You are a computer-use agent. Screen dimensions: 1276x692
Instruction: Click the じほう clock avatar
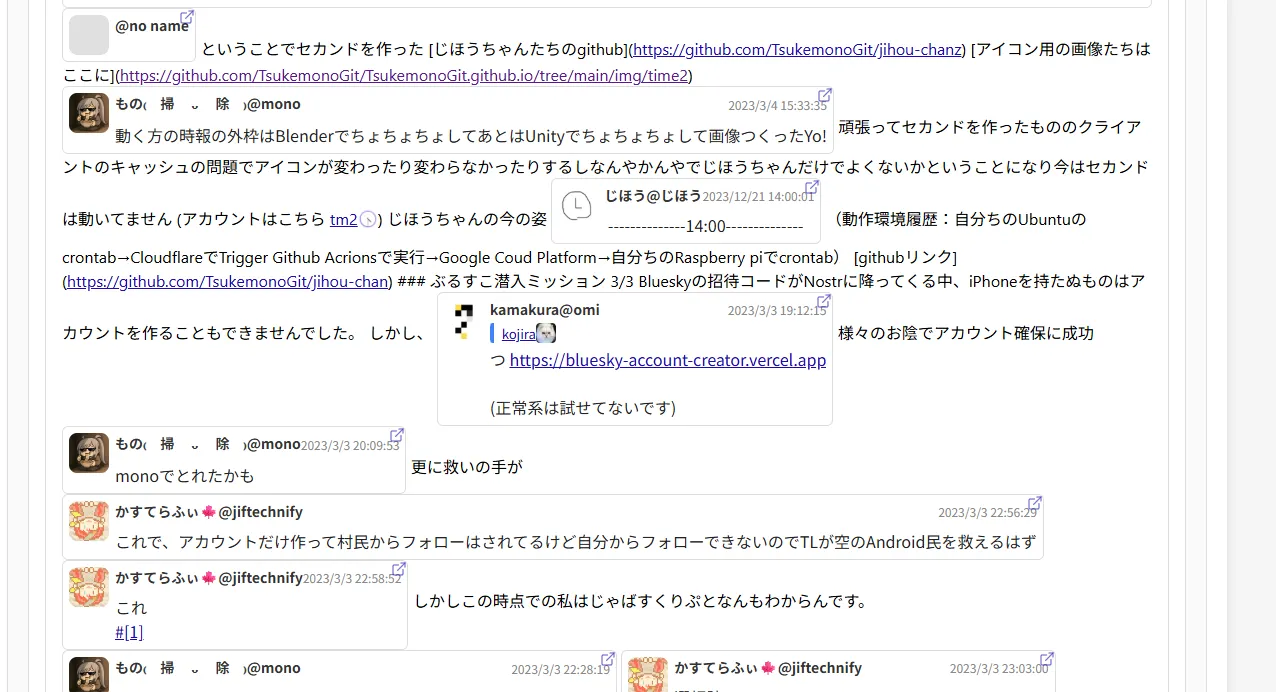click(576, 206)
